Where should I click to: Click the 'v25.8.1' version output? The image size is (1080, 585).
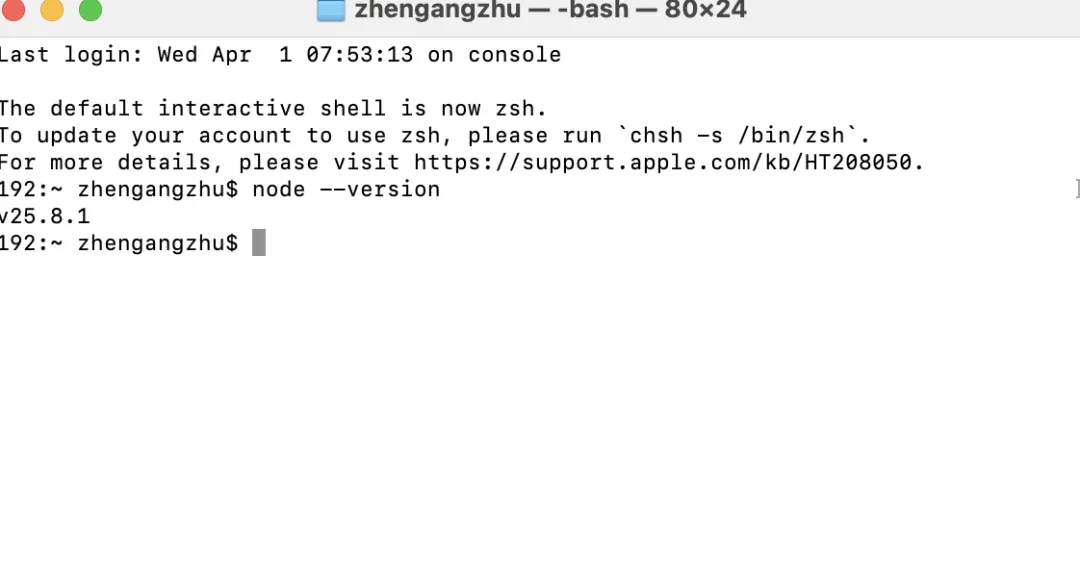coord(45,216)
